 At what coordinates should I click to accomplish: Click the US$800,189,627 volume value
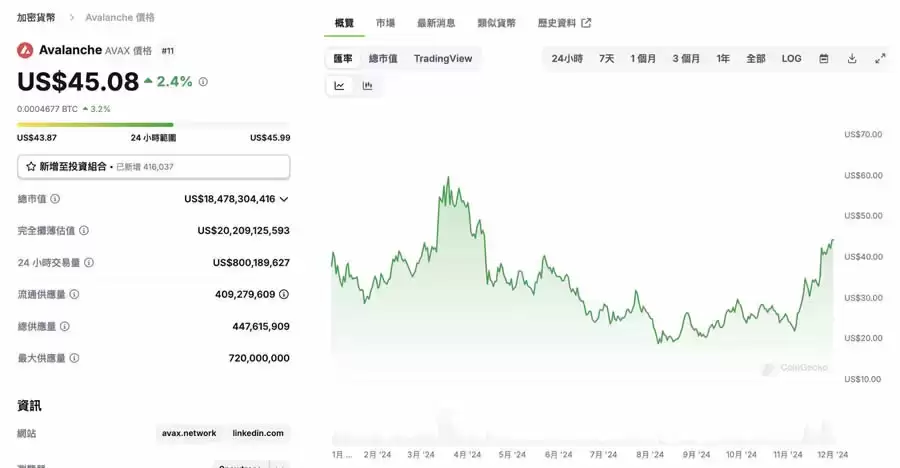pos(251,262)
